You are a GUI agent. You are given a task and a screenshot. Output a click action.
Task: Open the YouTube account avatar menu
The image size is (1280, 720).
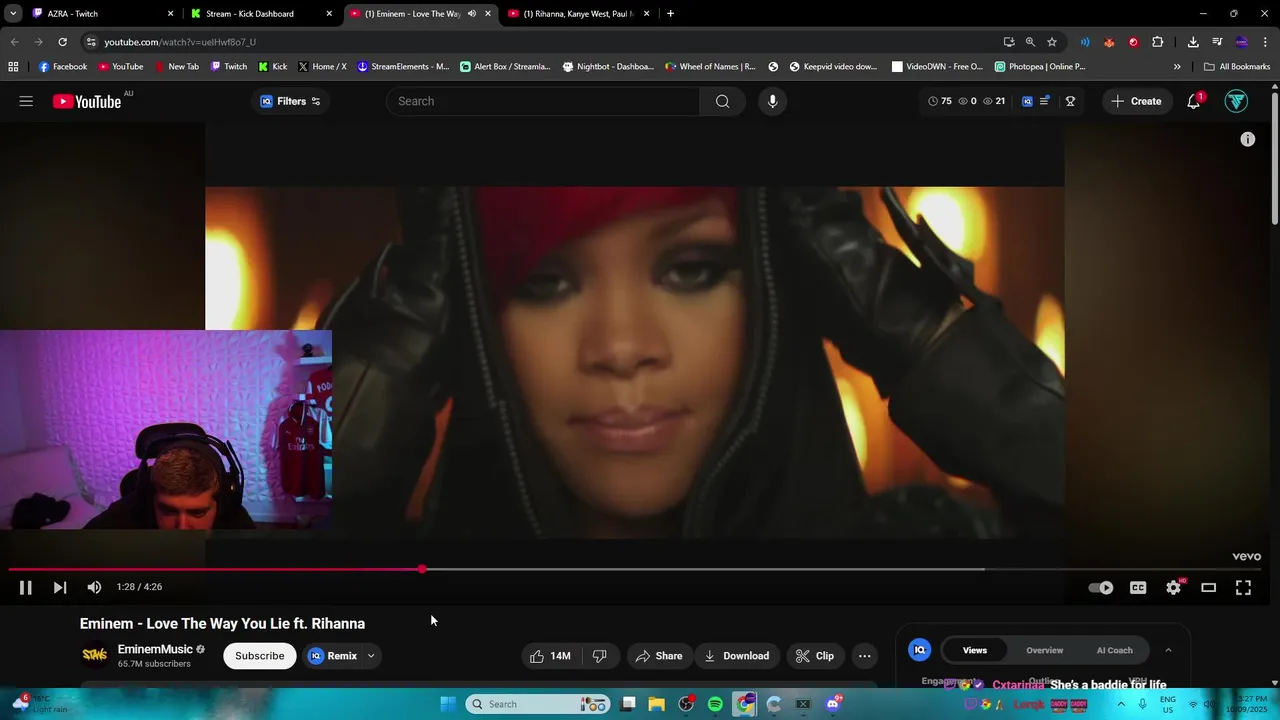point(1237,101)
